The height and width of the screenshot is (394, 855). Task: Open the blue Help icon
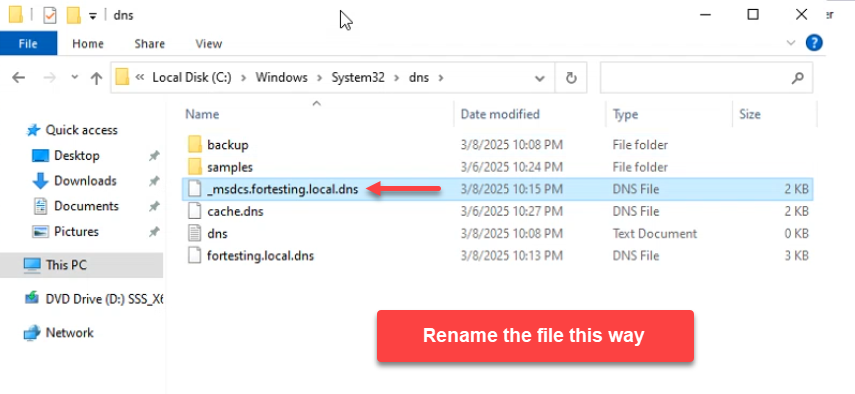click(814, 43)
